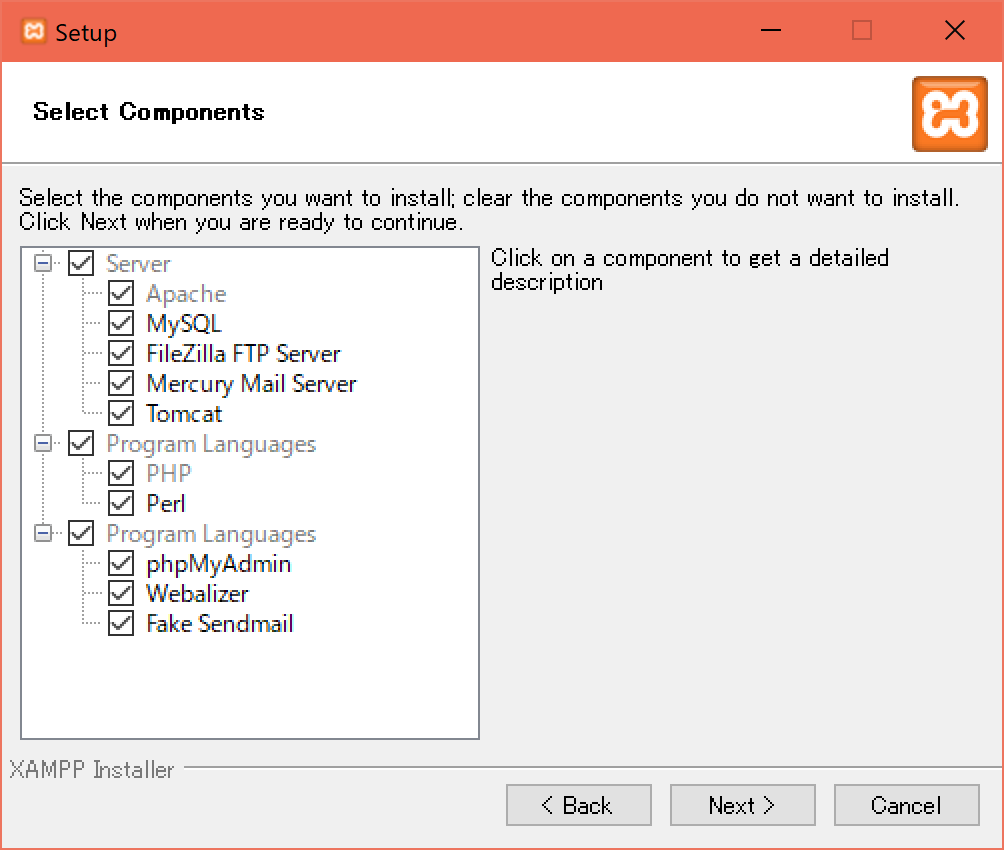Toggle the PHP checkbox
Viewport: 1004px width, 850px height.
pyautogui.click(x=121, y=473)
